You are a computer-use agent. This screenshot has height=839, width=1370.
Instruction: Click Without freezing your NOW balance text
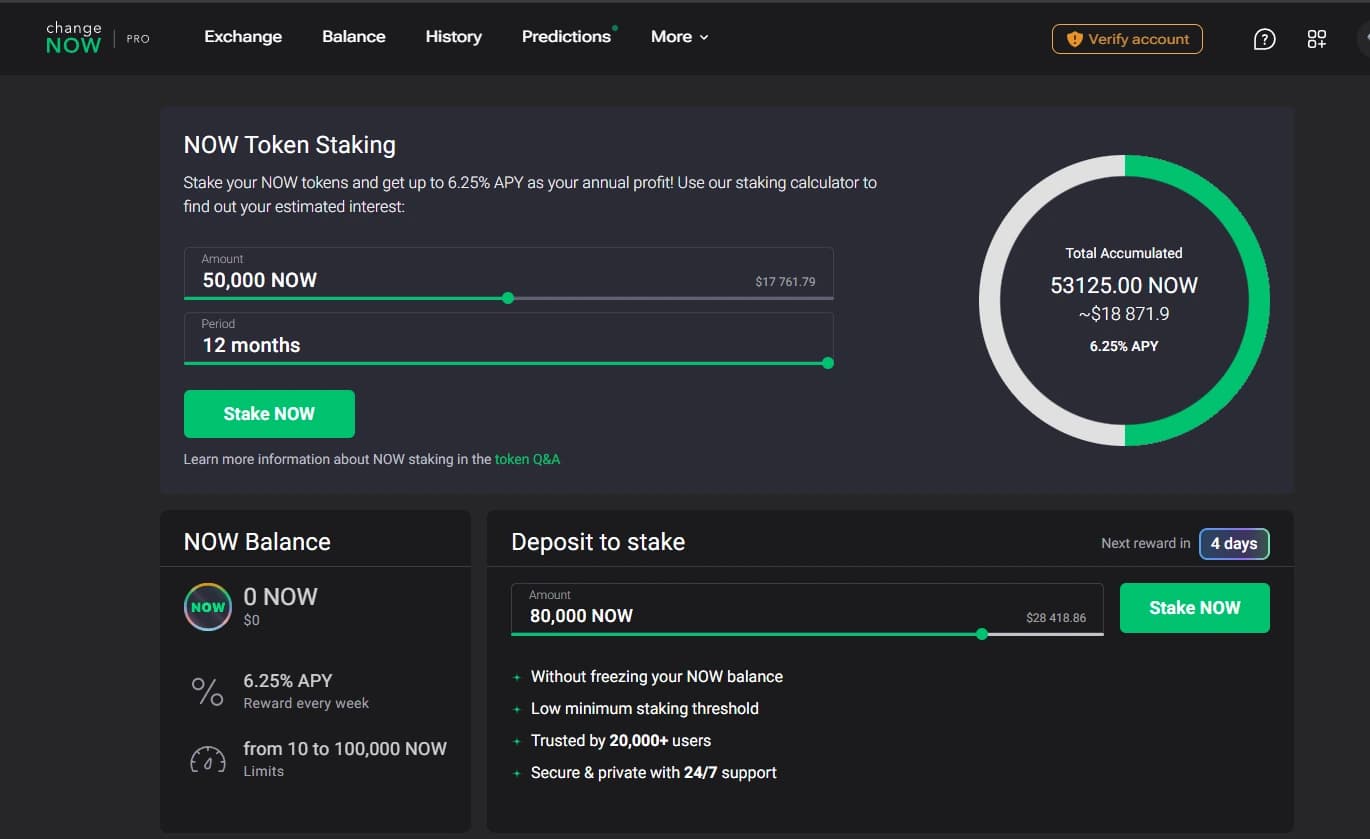[x=657, y=677]
